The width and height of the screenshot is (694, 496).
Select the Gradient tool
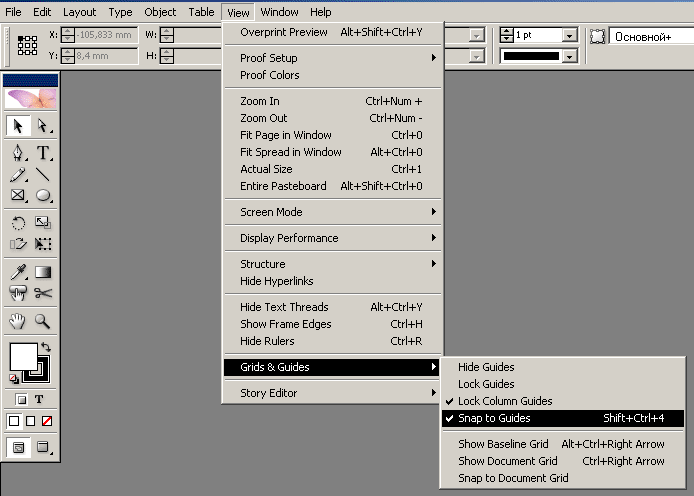42,272
